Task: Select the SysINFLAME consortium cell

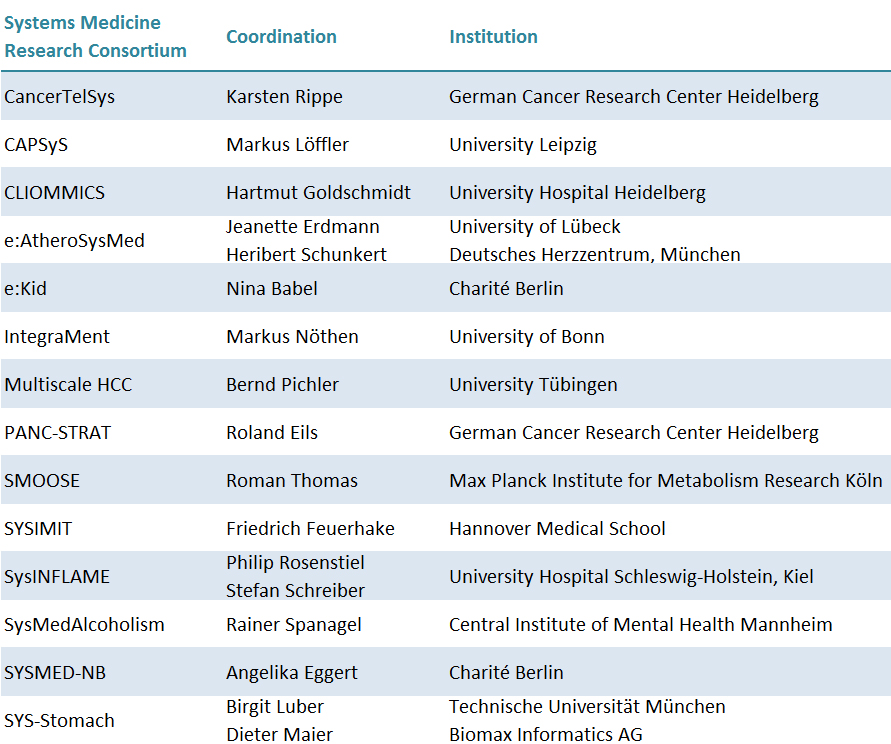Action: pos(57,577)
